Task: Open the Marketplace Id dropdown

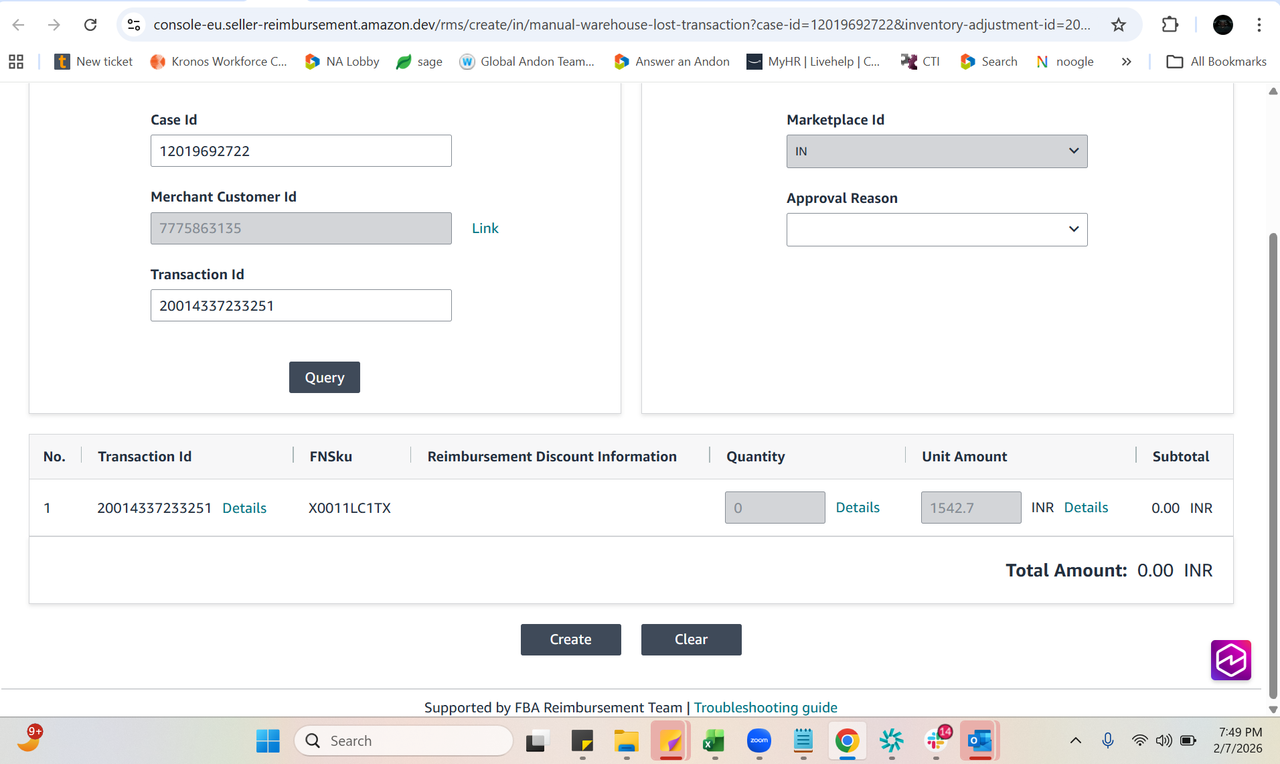Action: [937, 151]
